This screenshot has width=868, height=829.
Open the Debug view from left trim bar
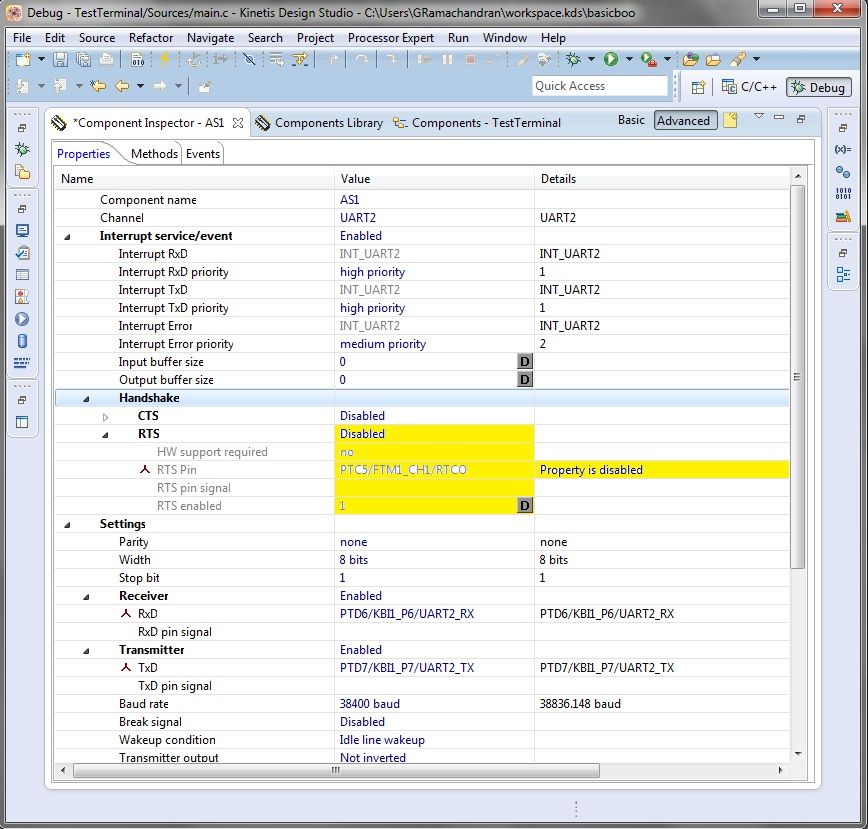click(x=22, y=149)
